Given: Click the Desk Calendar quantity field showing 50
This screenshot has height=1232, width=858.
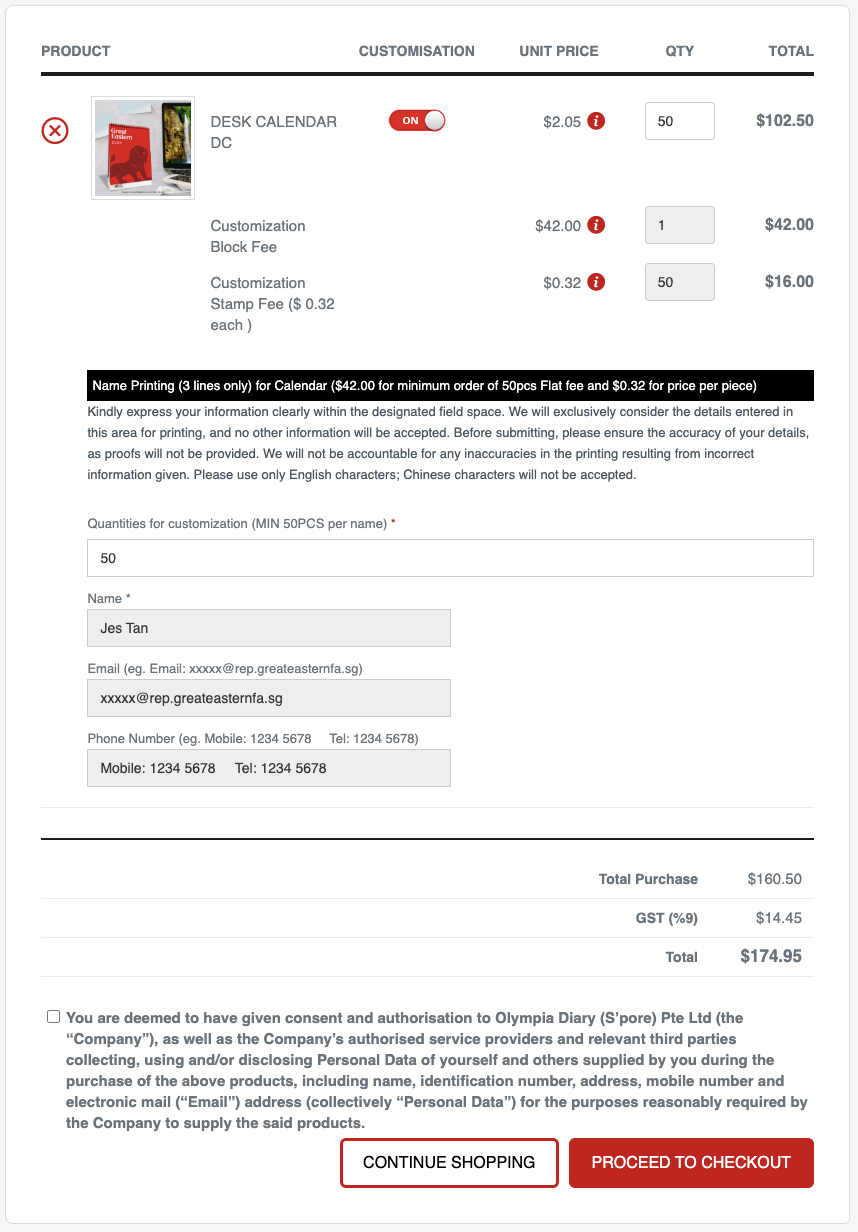Looking at the screenshot, I should click(x=679, y=121).
